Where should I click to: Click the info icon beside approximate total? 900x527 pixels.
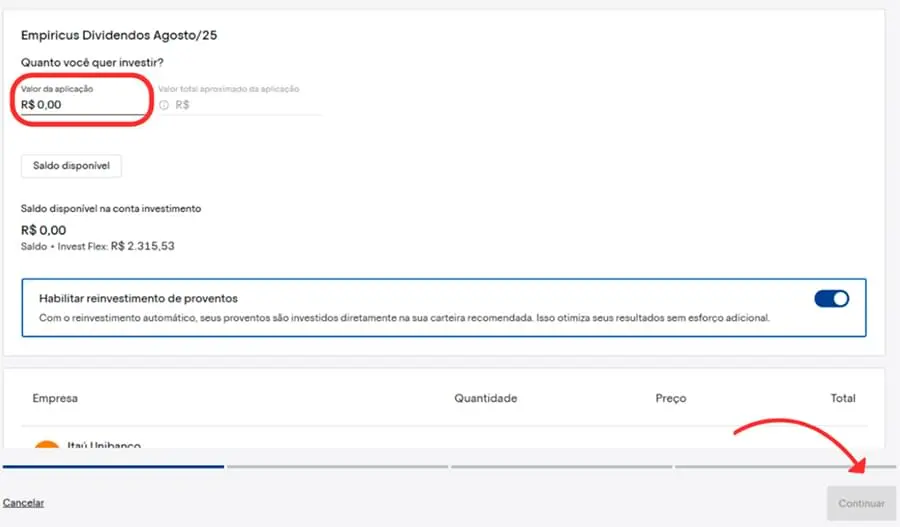164,105
